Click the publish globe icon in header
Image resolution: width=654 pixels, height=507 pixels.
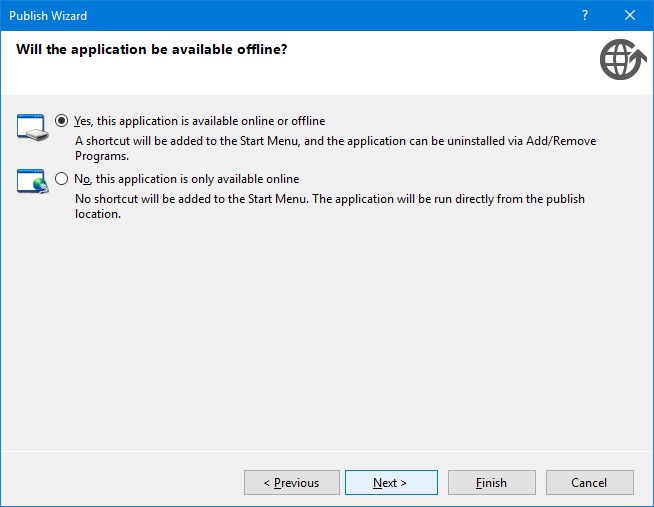coord(623,59)
